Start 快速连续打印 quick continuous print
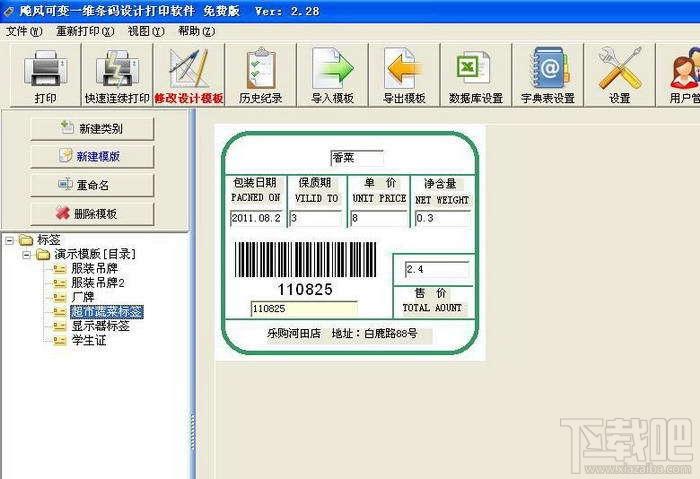This screenshot has height=479, width=700. point(117,75)
